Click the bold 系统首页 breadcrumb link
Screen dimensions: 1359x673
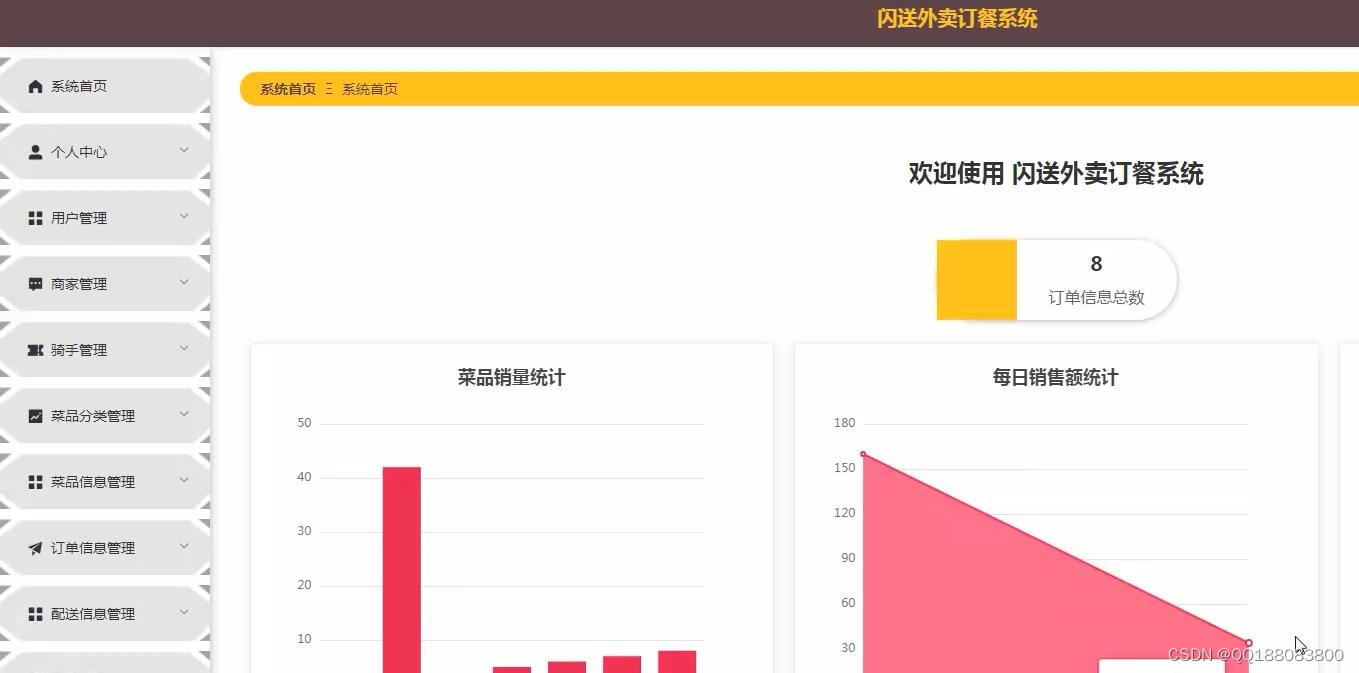point(288,89)
